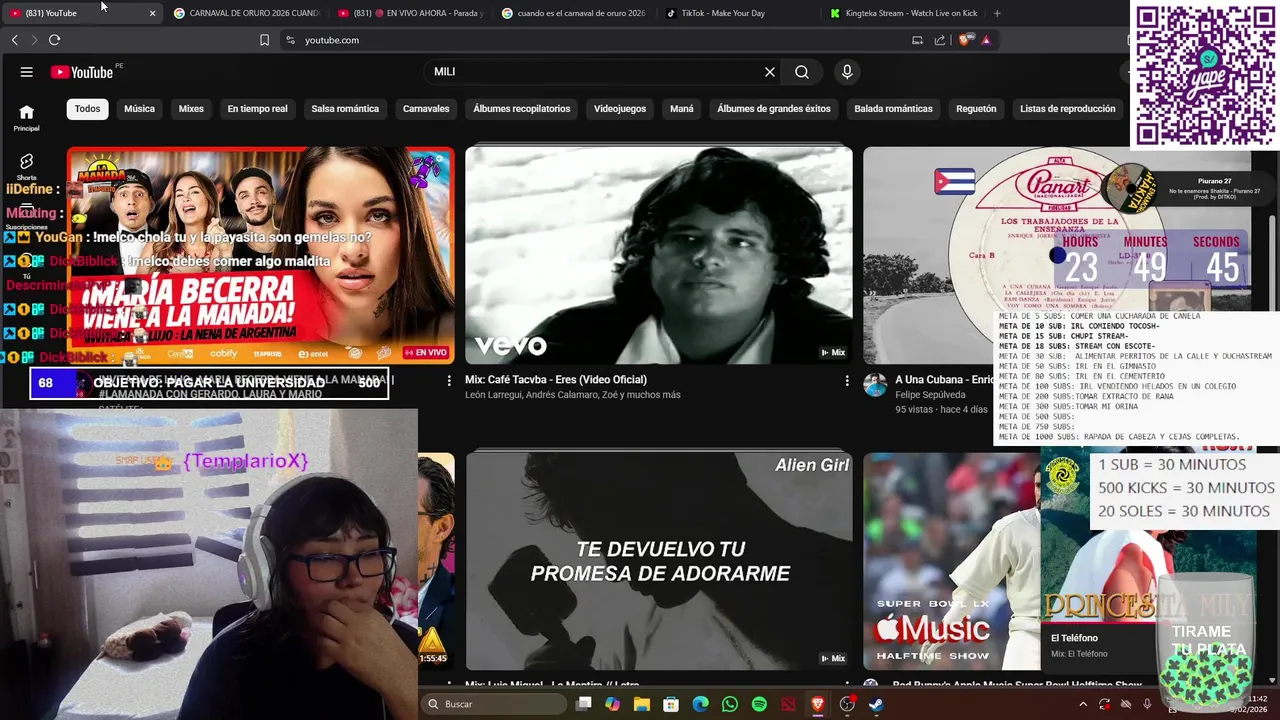Click the Felipe Sepúlveda channel name
Viewport: 1280px width, 720px height.
click(x=930, y=395)
